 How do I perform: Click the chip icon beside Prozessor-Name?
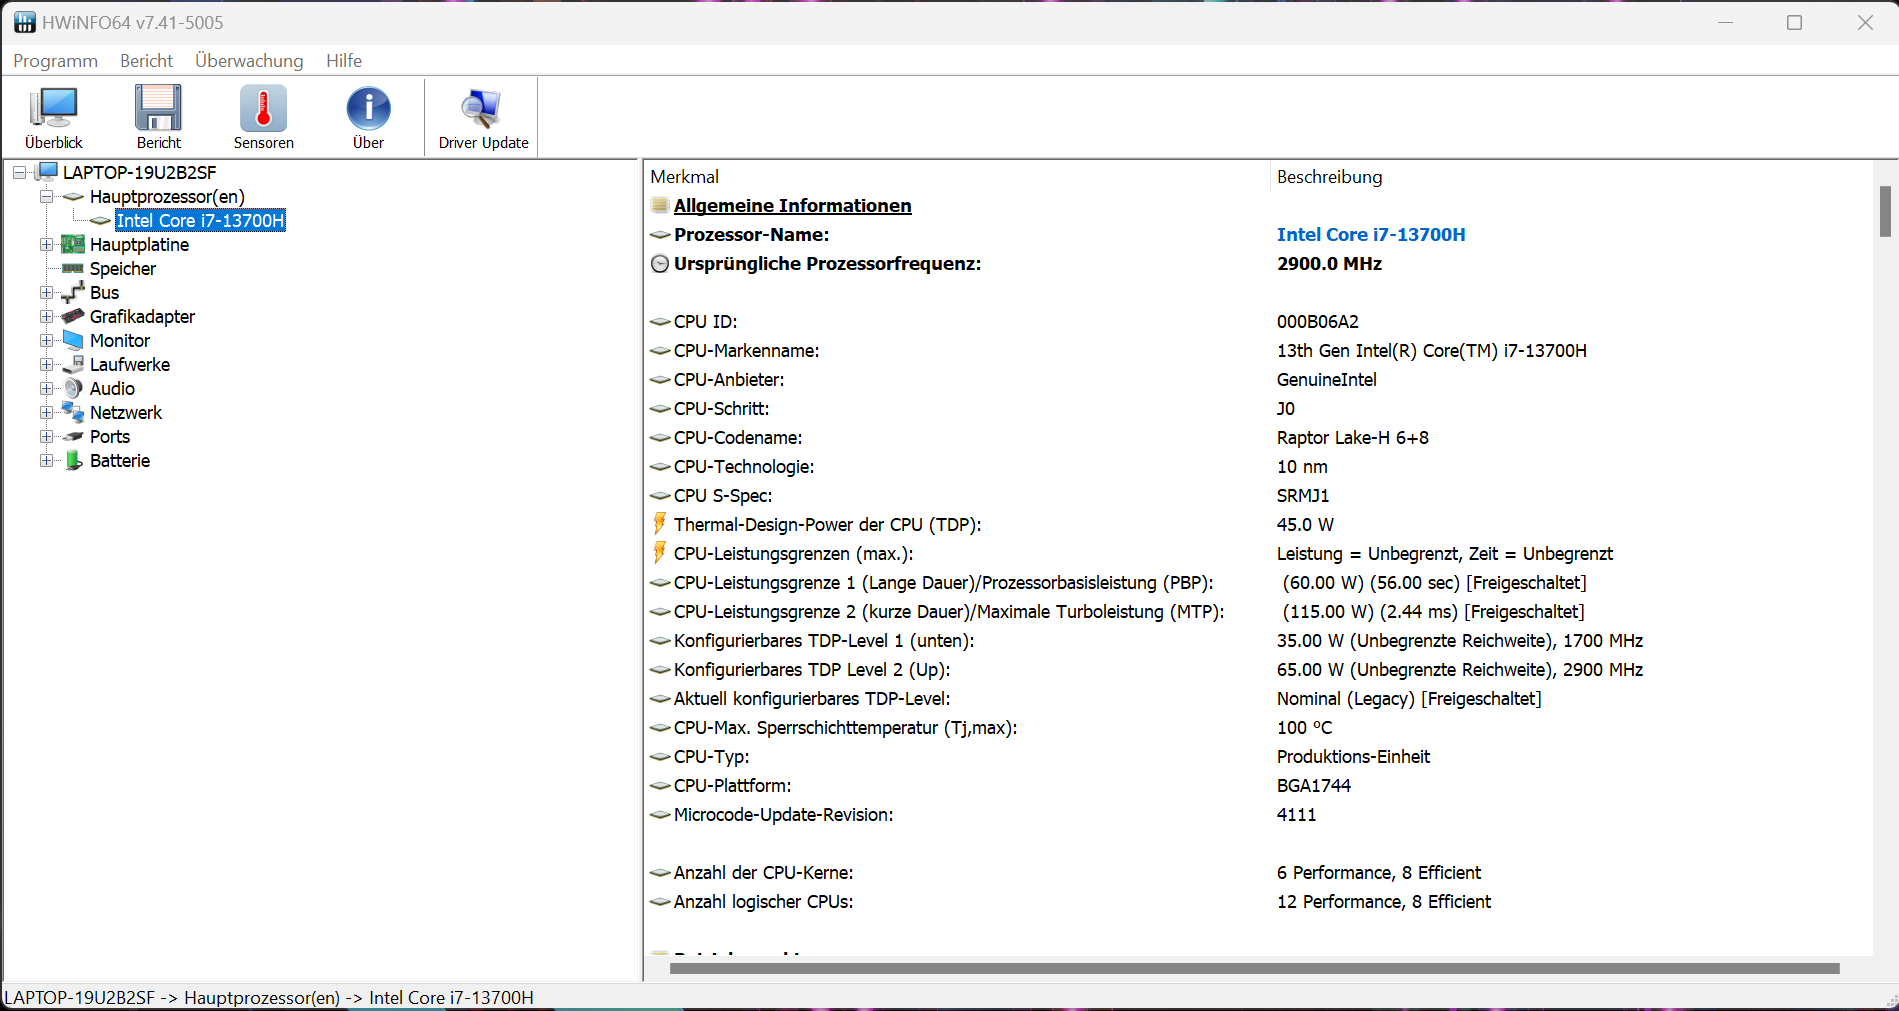[660, 235]
